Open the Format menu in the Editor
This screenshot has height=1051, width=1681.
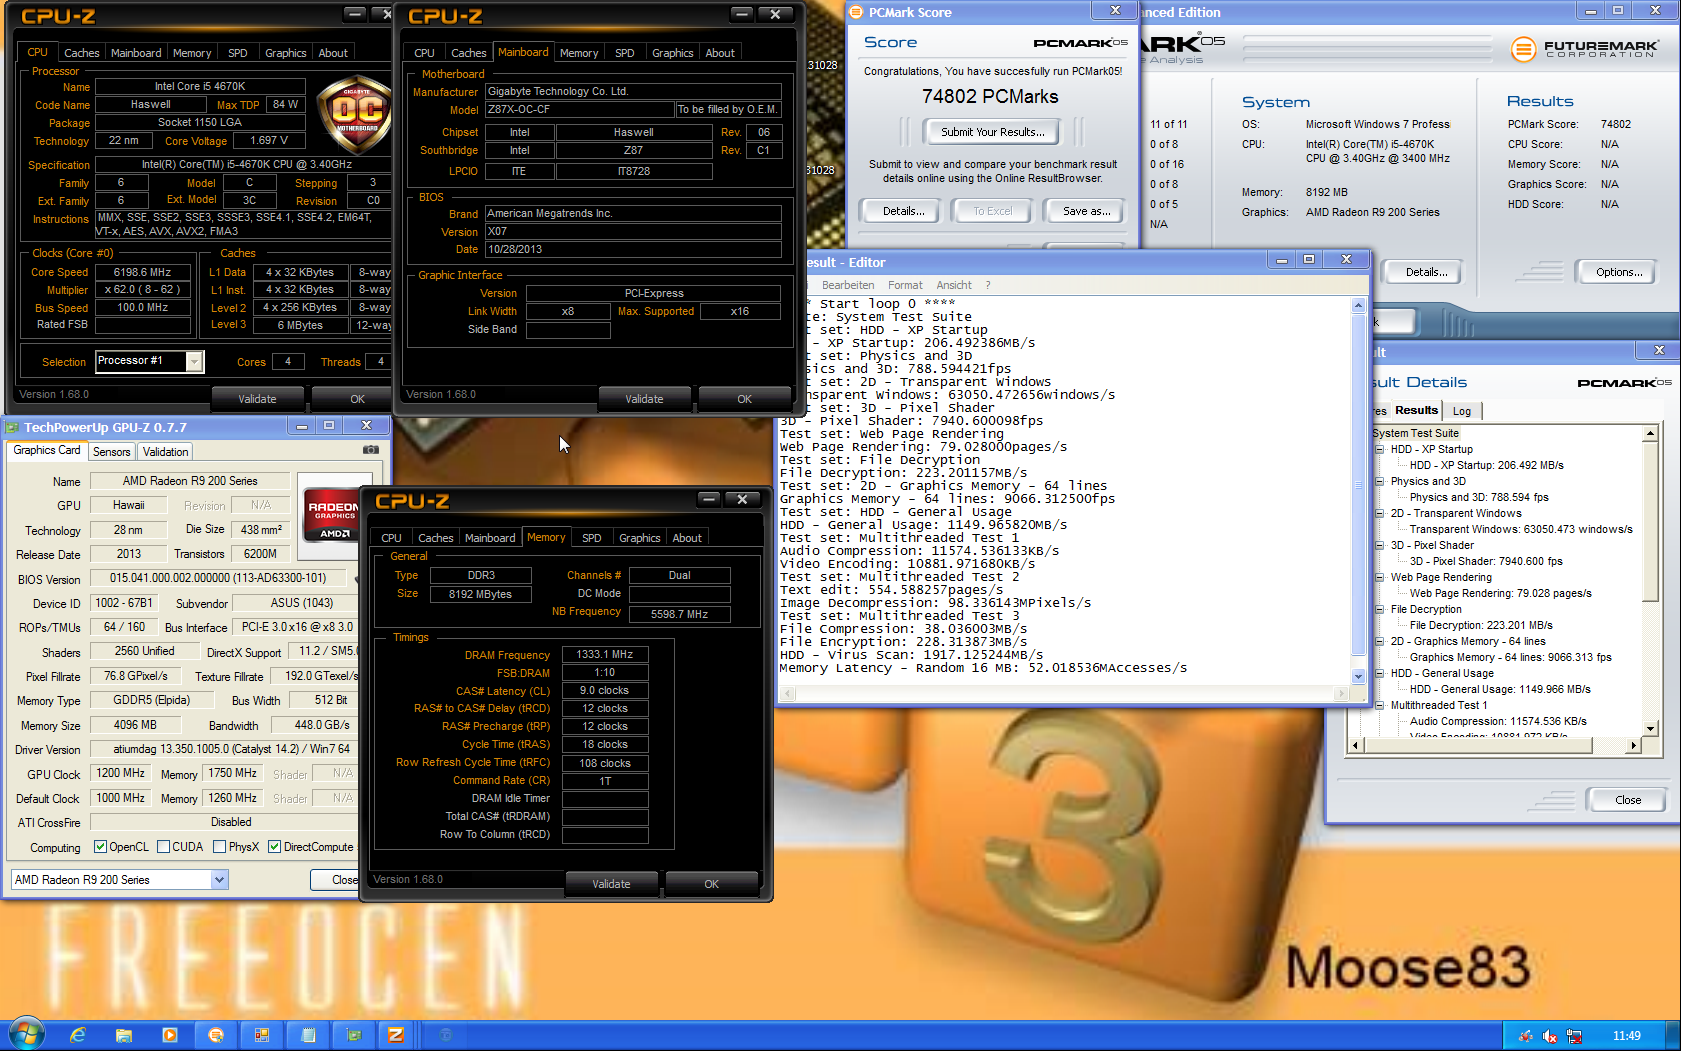(905, 285)
